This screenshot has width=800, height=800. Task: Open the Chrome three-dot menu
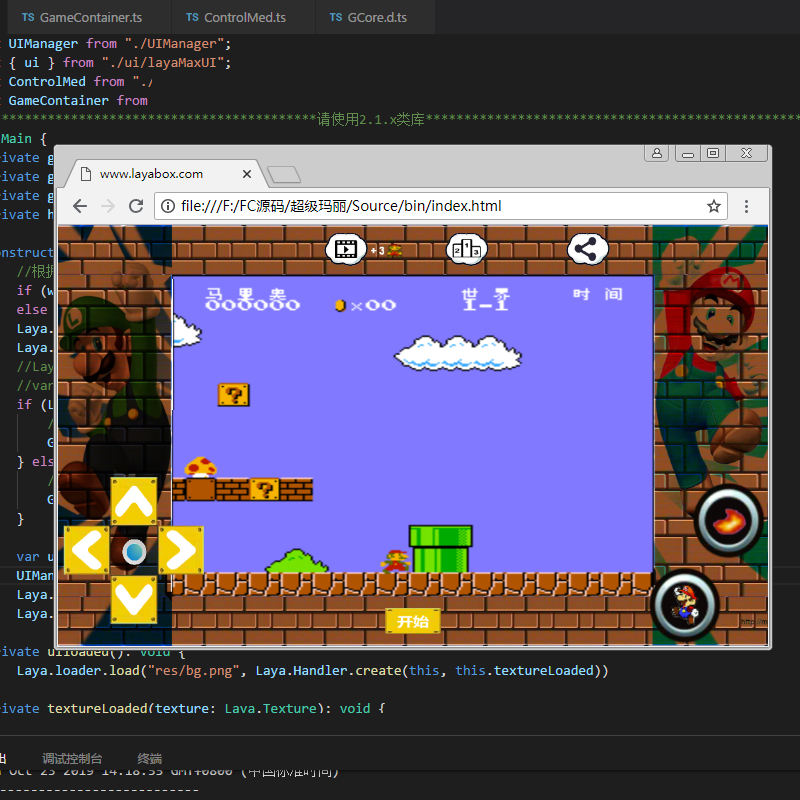[x=746, y=206]
